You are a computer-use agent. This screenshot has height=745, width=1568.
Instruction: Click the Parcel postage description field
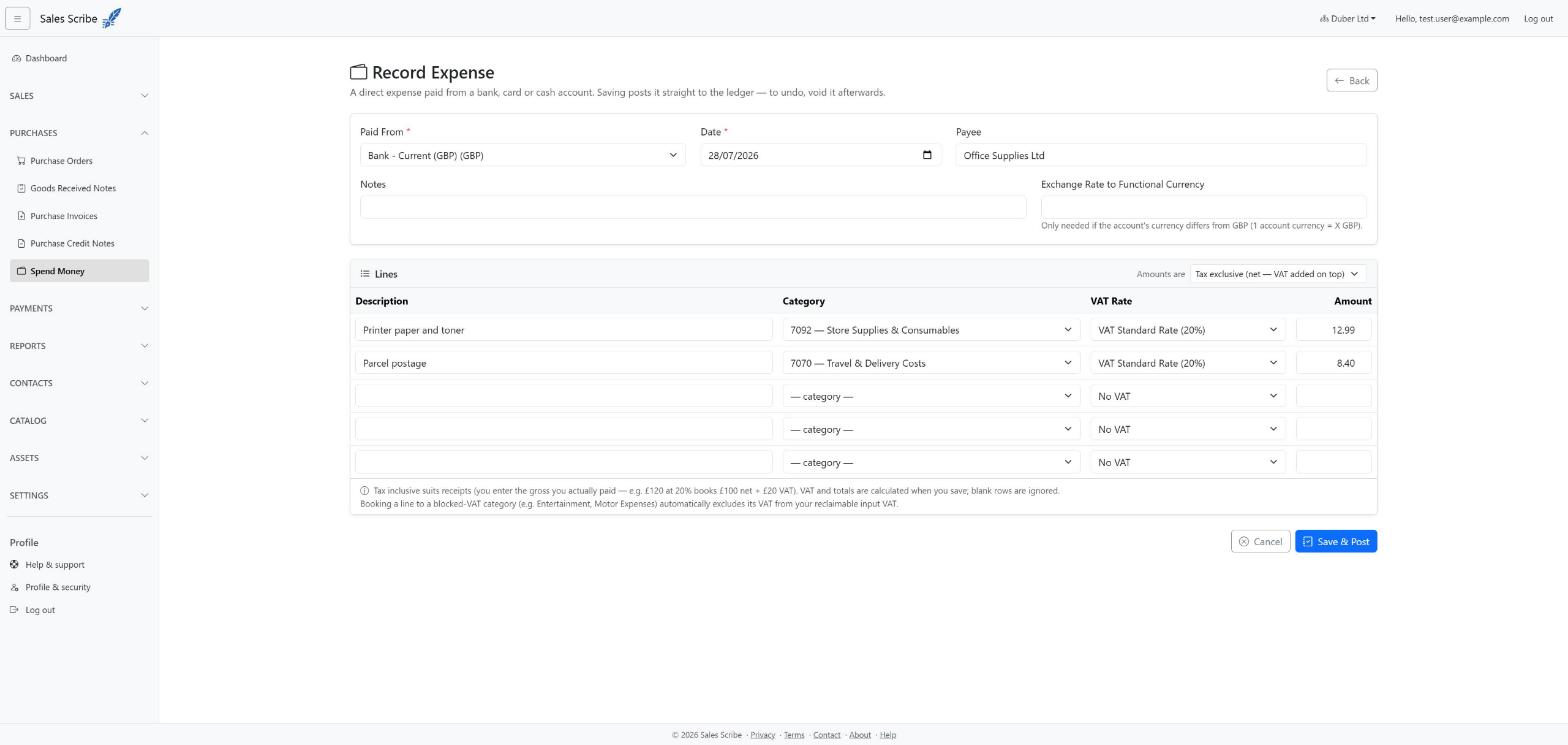564,363
